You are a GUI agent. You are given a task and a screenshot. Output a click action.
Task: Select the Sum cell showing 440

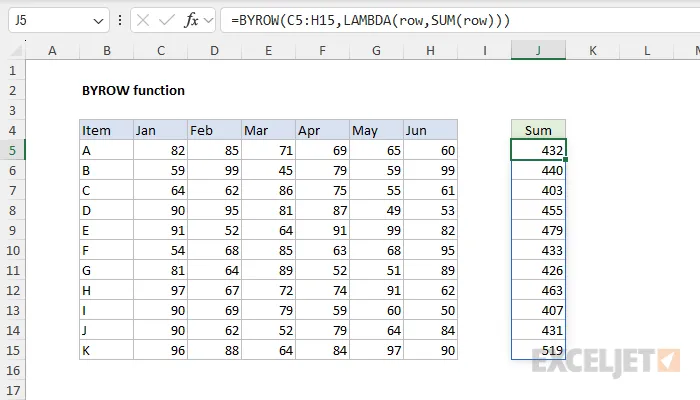pyautogui.click(x=538, y=171)
